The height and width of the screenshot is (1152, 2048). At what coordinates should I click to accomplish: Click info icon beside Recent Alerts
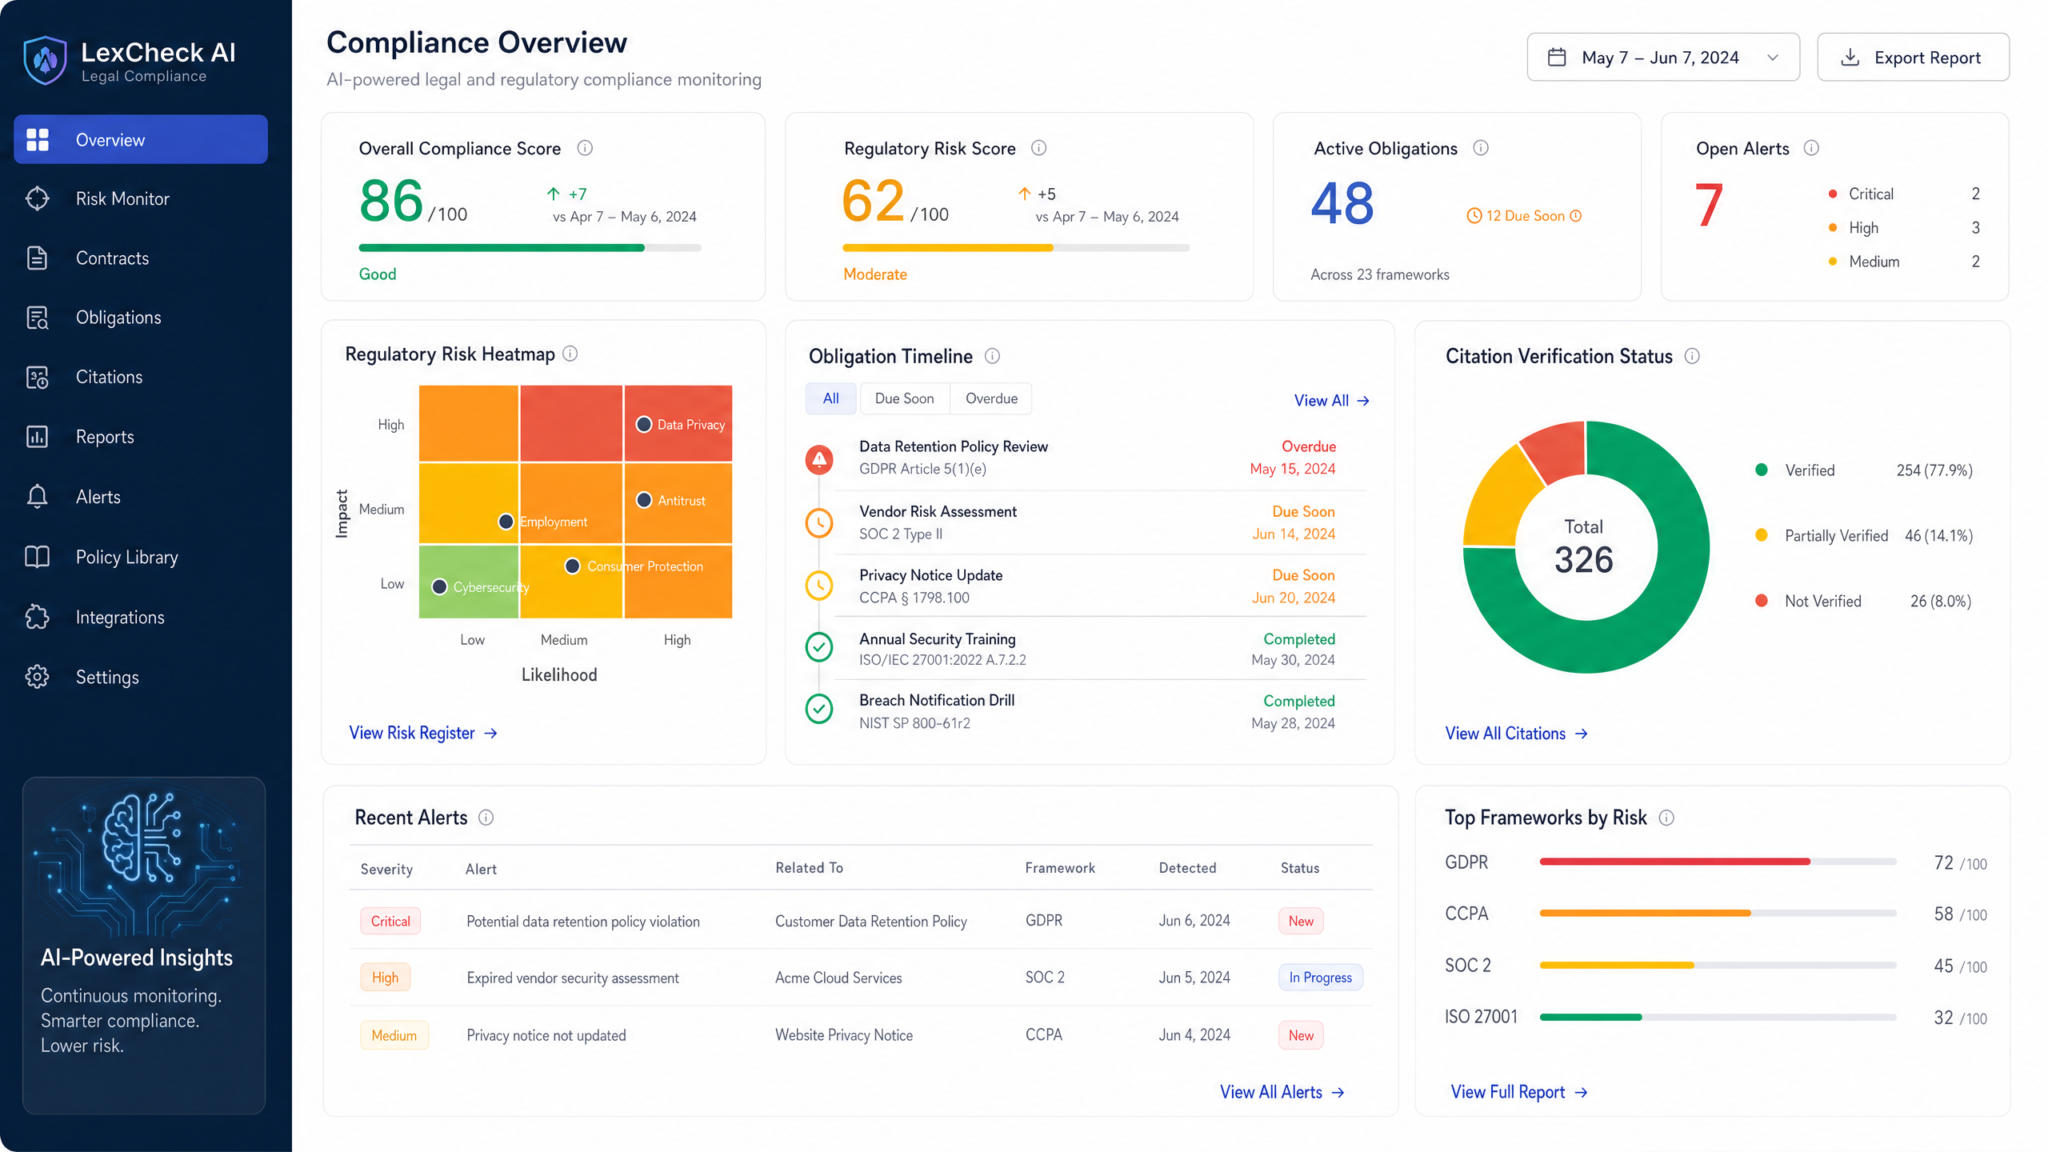click(486, 818)
